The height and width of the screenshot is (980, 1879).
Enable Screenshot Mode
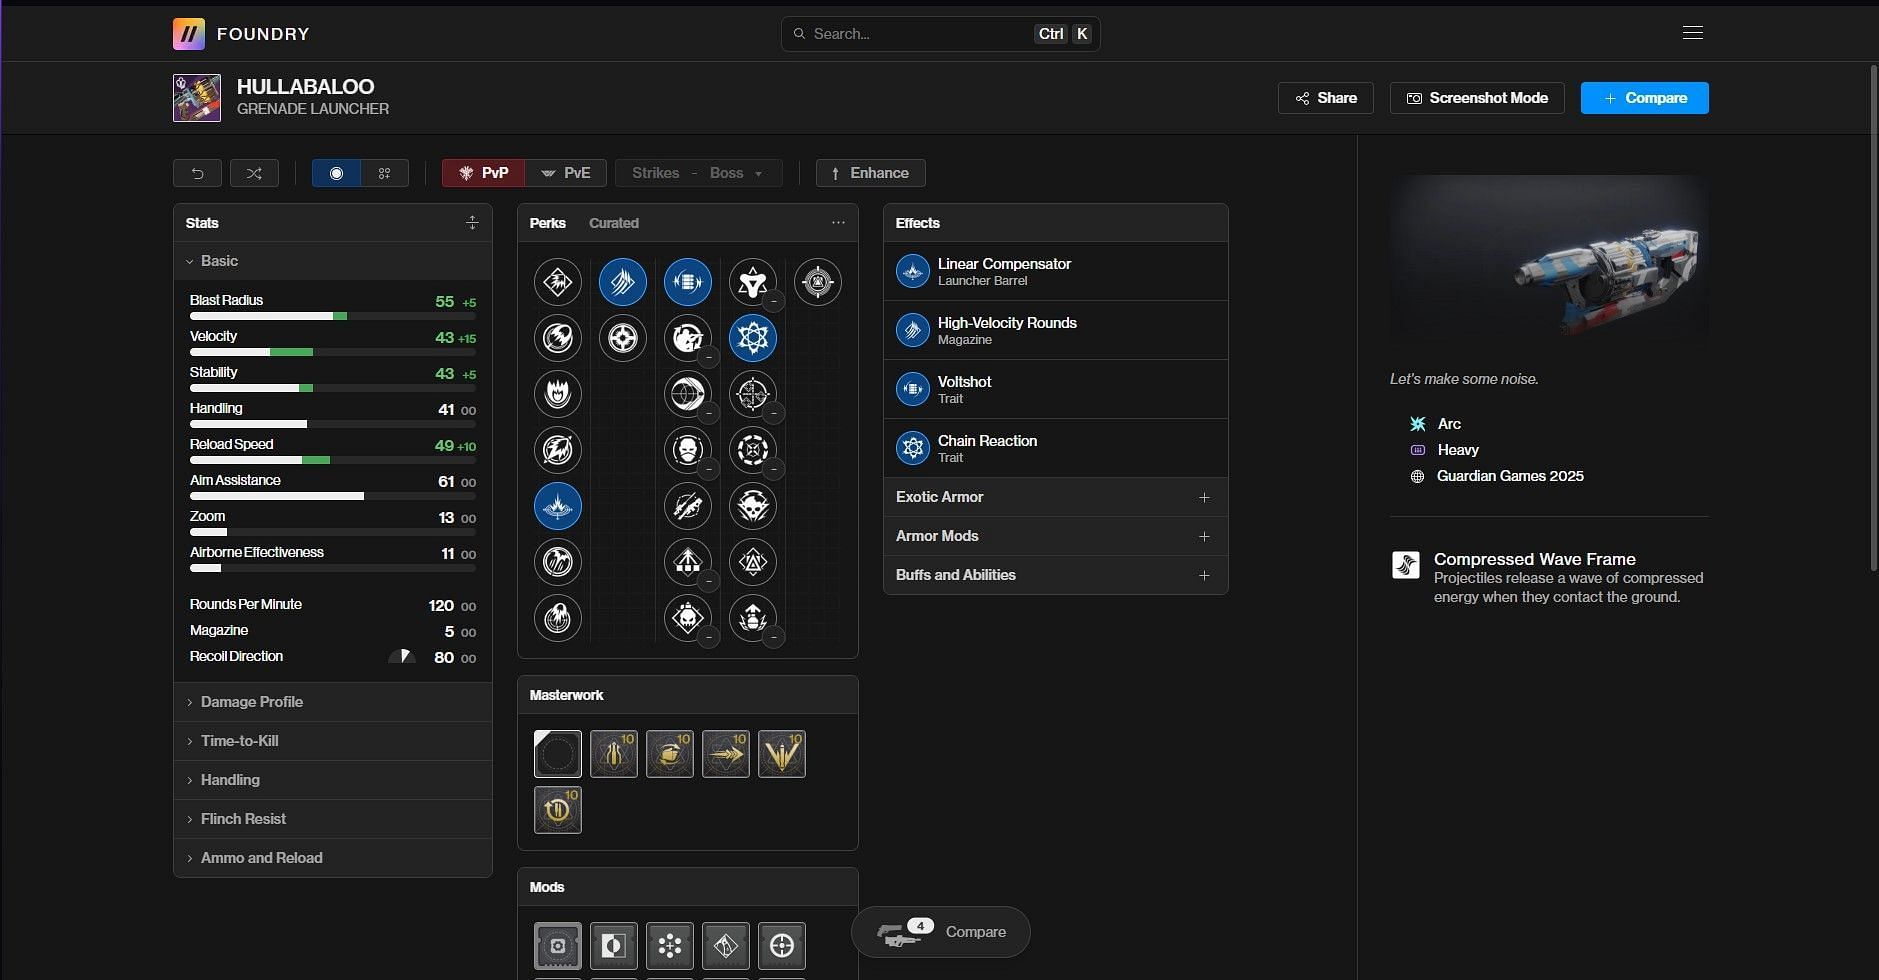(1476, 98)
